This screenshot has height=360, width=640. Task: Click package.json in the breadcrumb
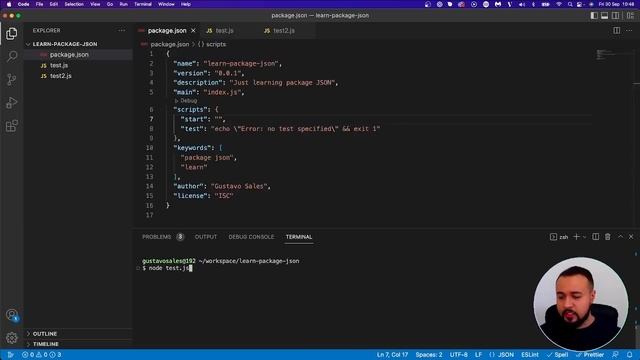point(169,44)
